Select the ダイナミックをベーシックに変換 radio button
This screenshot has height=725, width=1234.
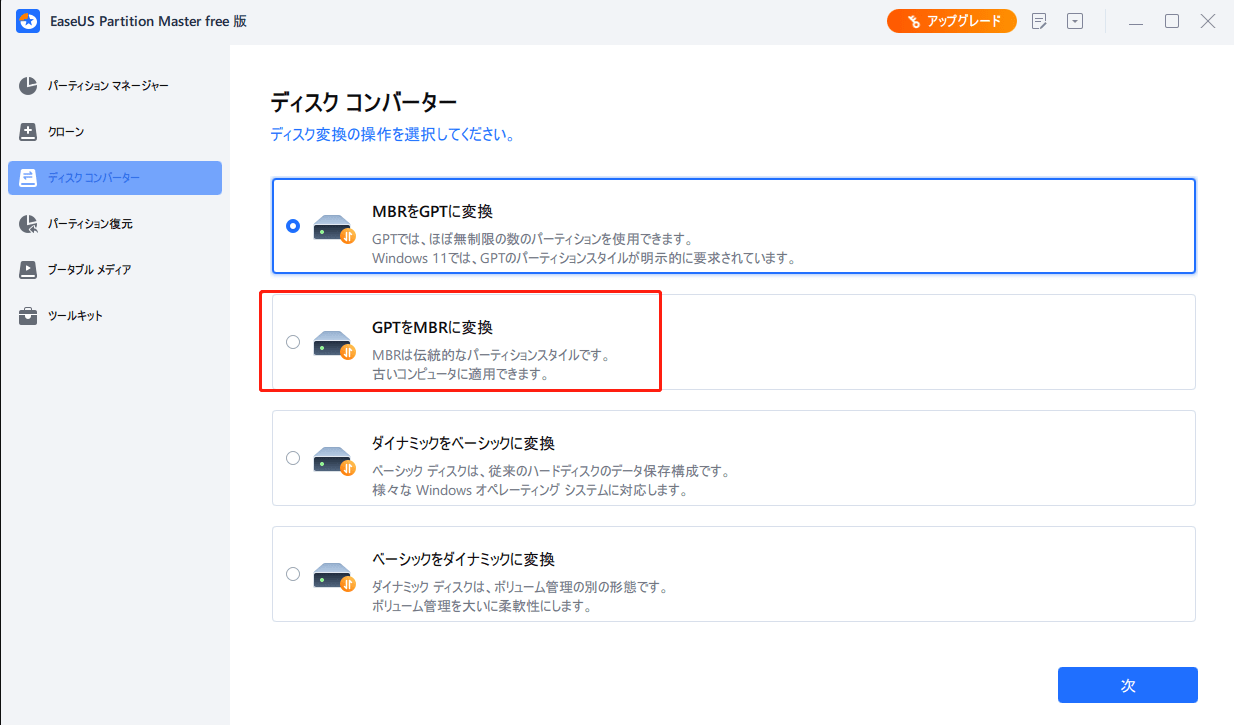293,458
